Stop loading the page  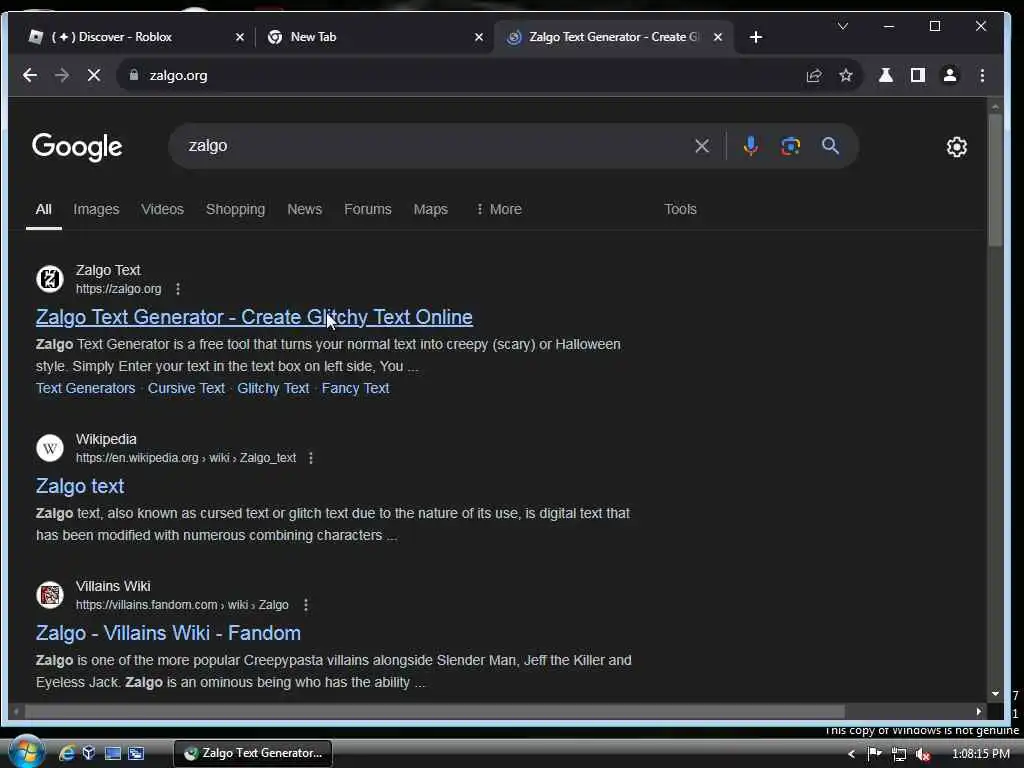click(x=94, y=75)
